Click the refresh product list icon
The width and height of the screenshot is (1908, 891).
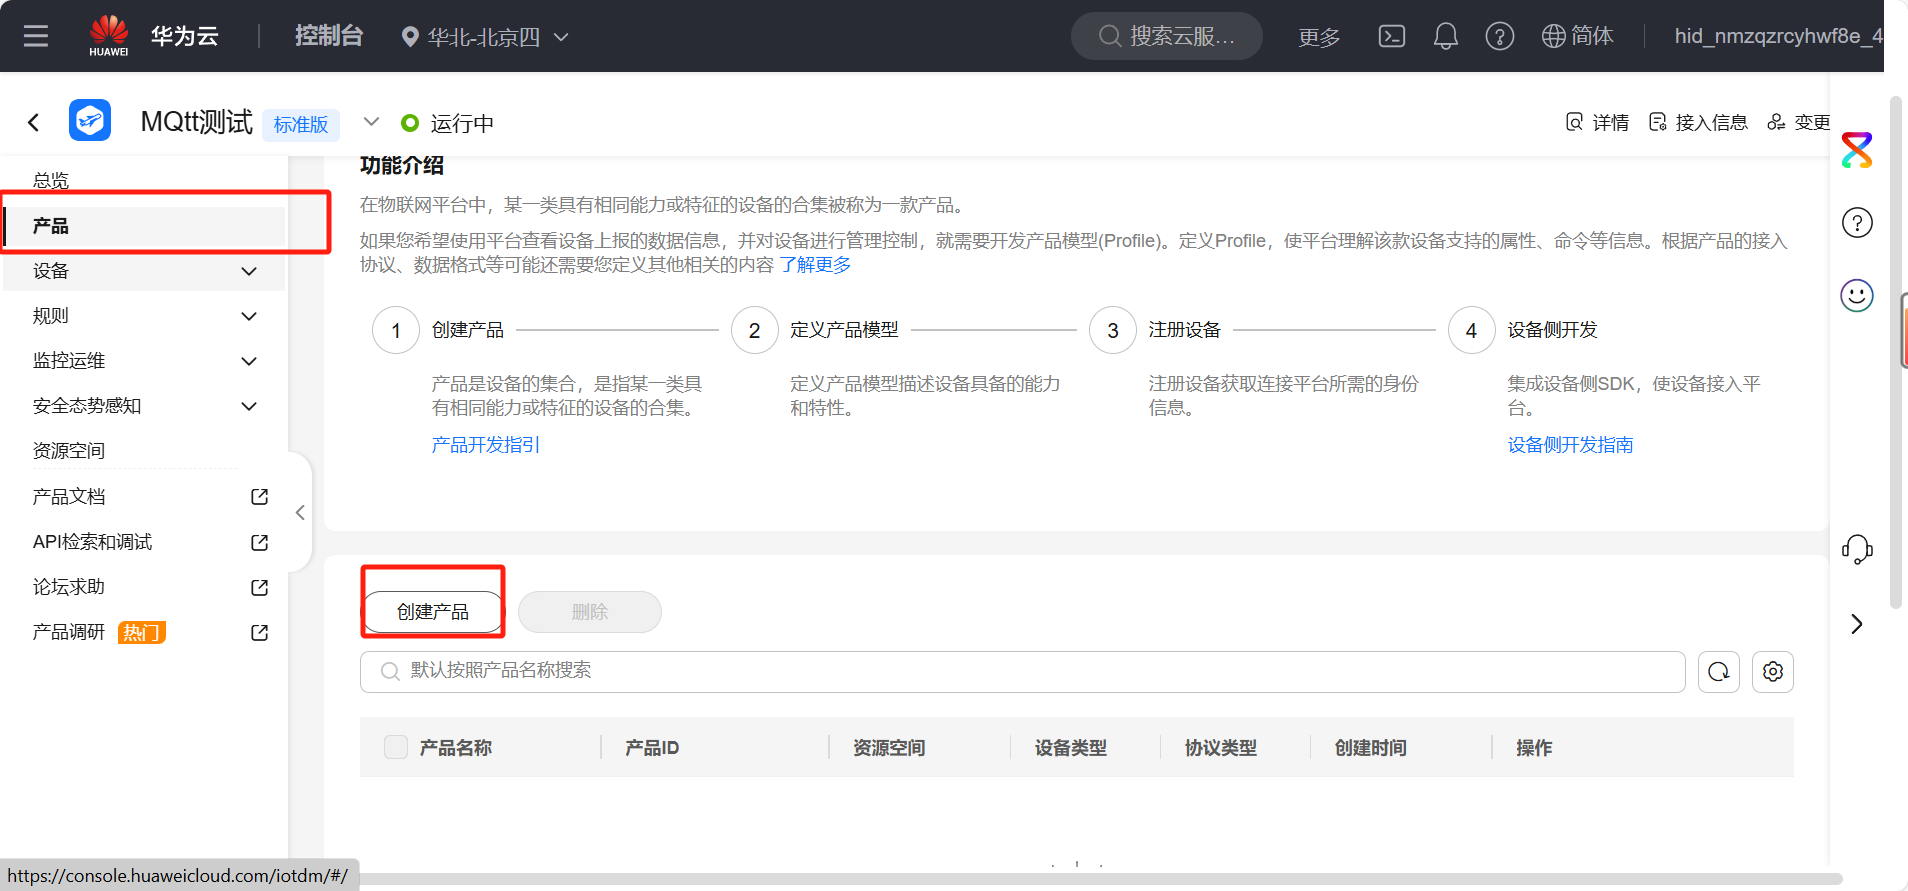[1718, 672]
